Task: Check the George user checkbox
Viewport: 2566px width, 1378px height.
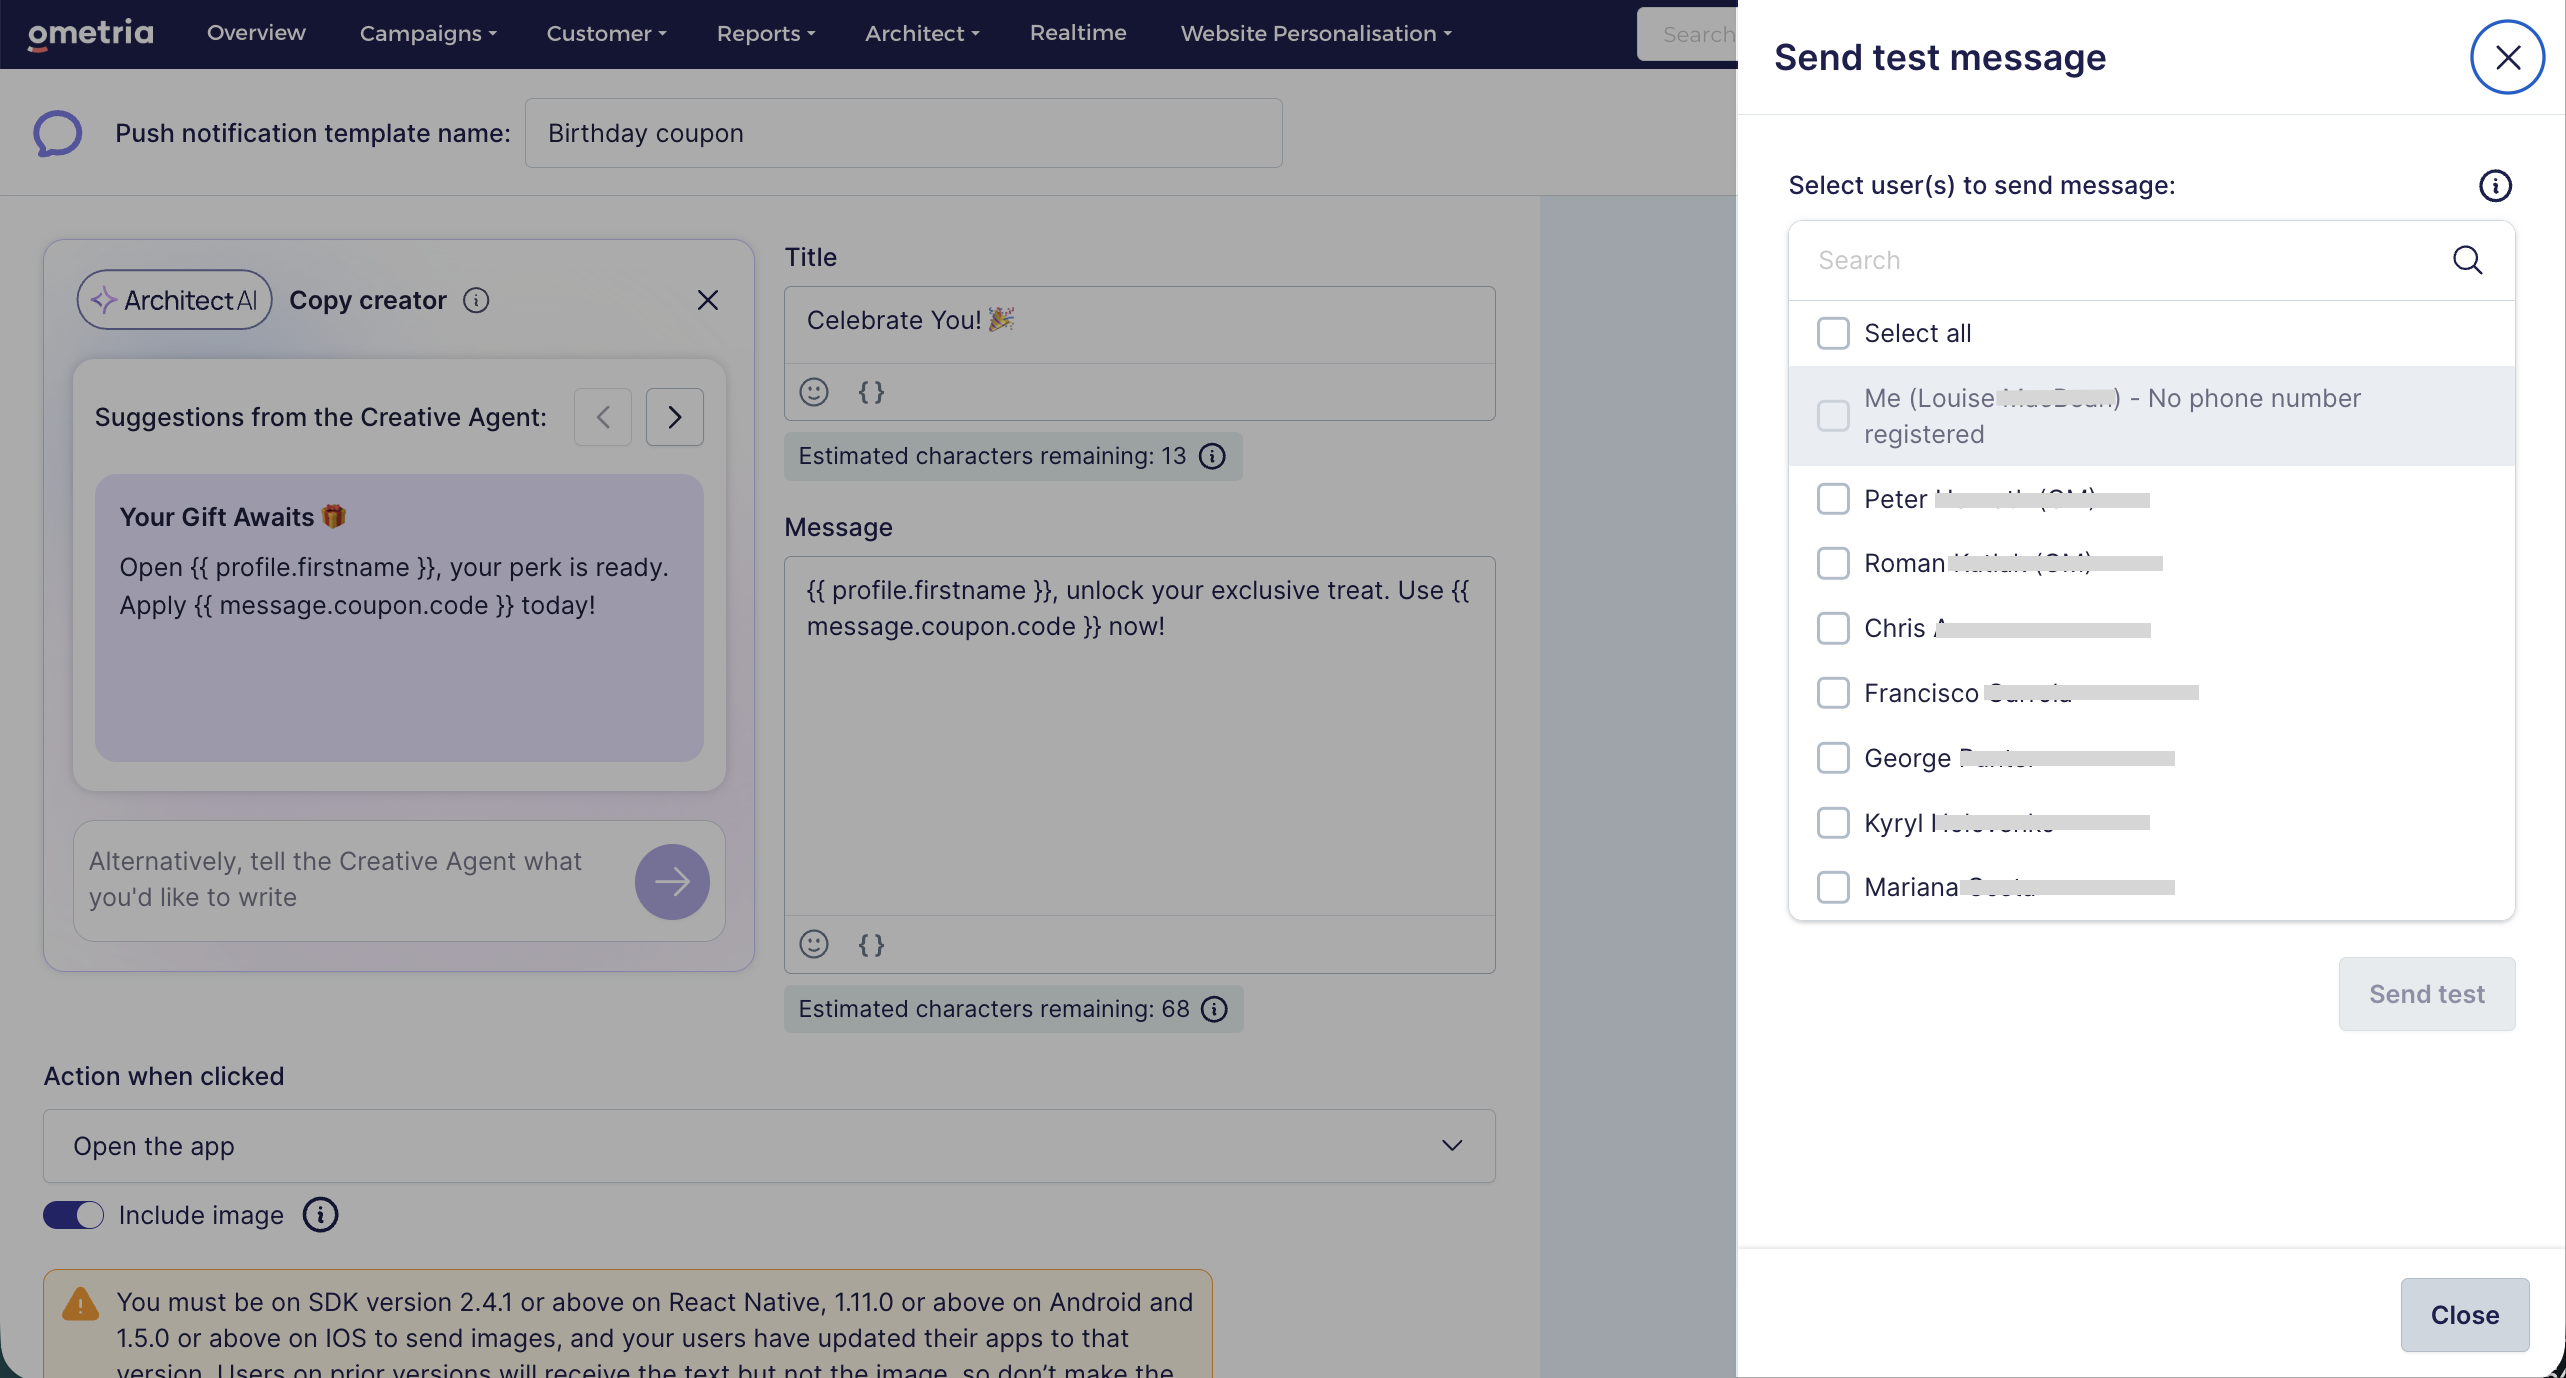Action: (1833, 758)
